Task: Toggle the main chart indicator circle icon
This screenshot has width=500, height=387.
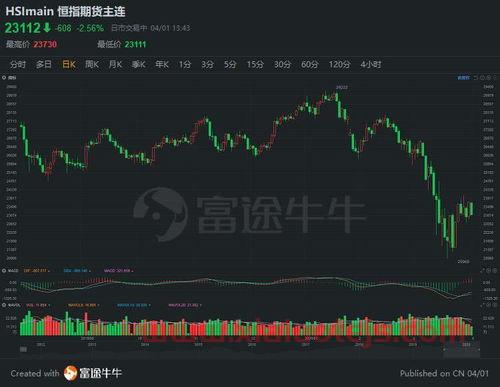Action: (4, 78)
